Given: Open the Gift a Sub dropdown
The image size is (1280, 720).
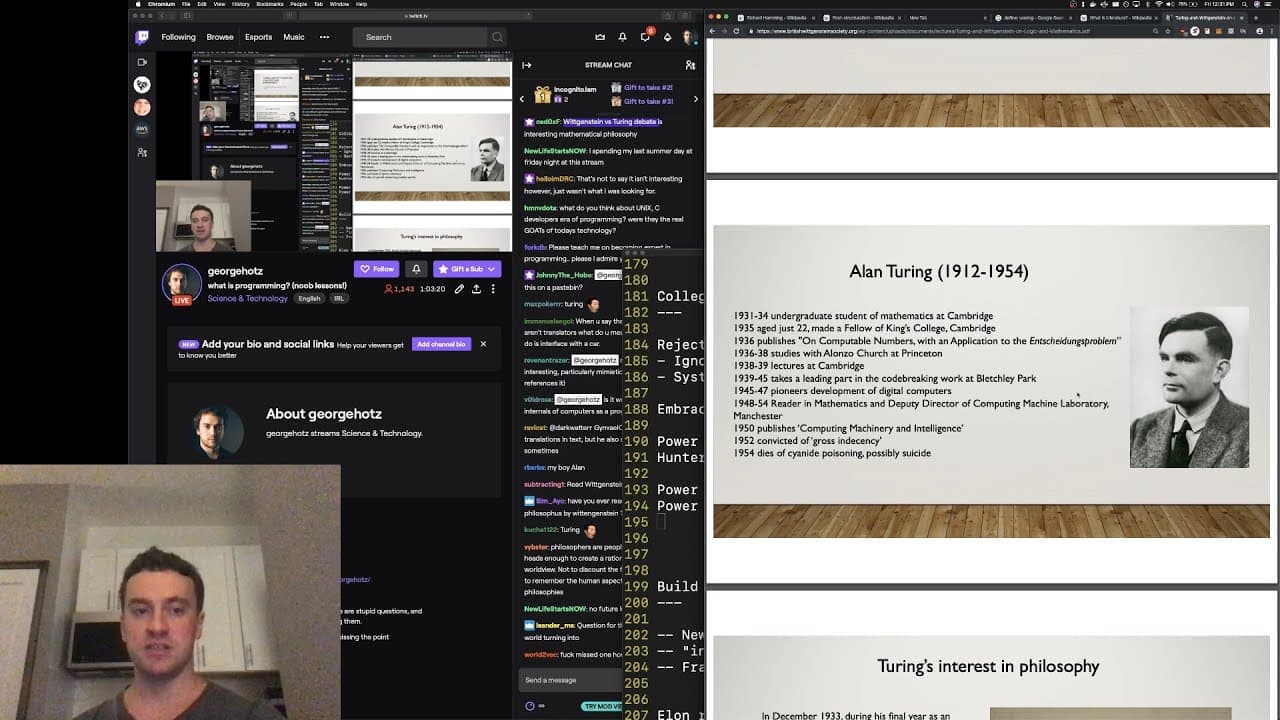Looking at the screenshot, I should 467,269.
